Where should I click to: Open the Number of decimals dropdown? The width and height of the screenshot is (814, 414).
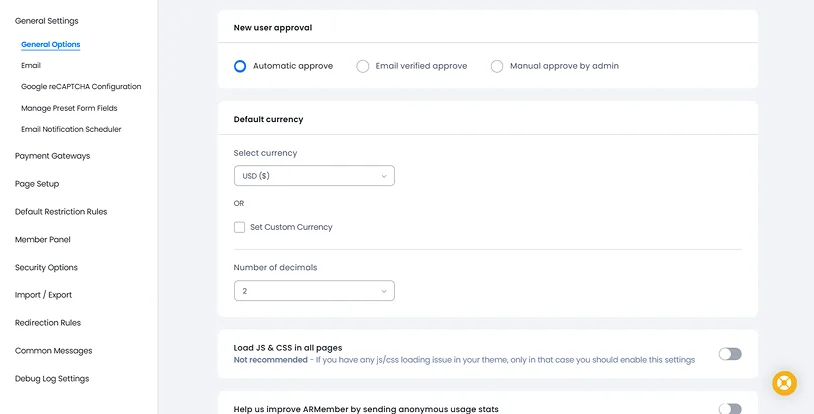314,291
